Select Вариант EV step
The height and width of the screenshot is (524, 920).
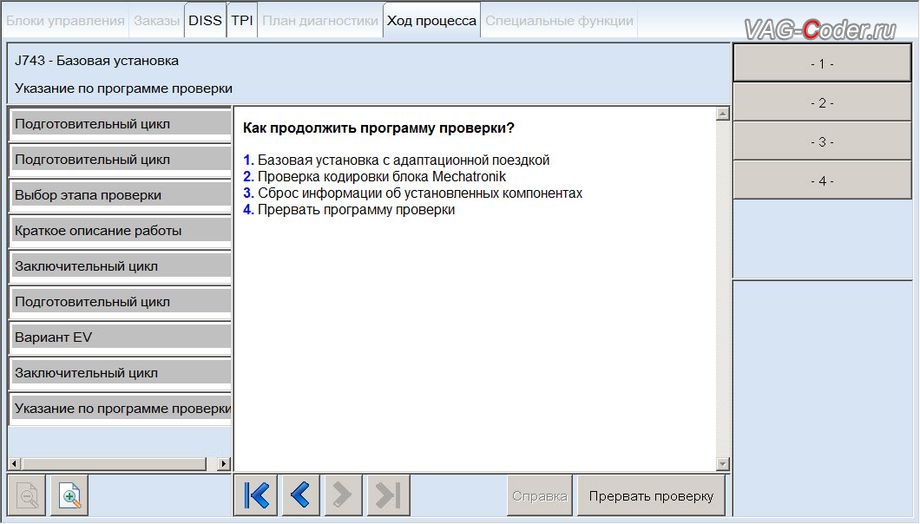(x=120, y=337)
